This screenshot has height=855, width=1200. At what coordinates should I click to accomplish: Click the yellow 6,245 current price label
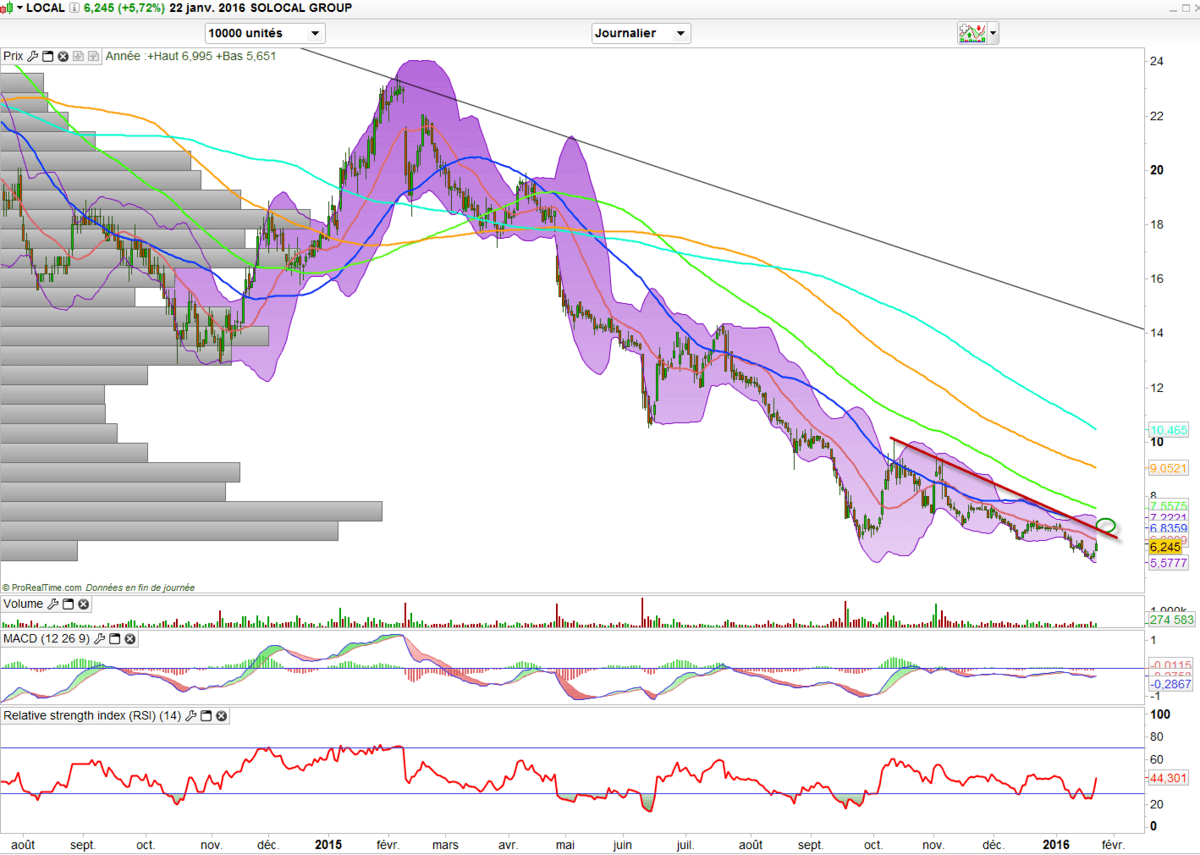click(1166, 547)
